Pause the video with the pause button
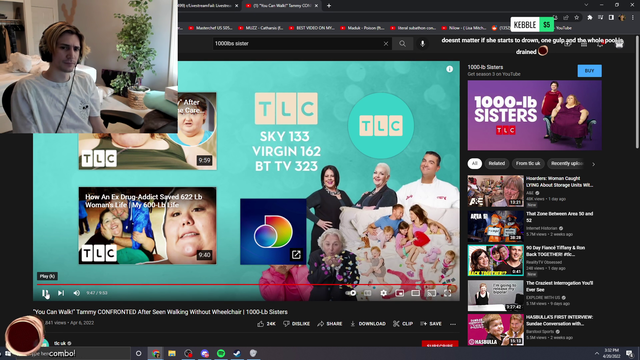The image size is (640, 360). coord(45,293)
